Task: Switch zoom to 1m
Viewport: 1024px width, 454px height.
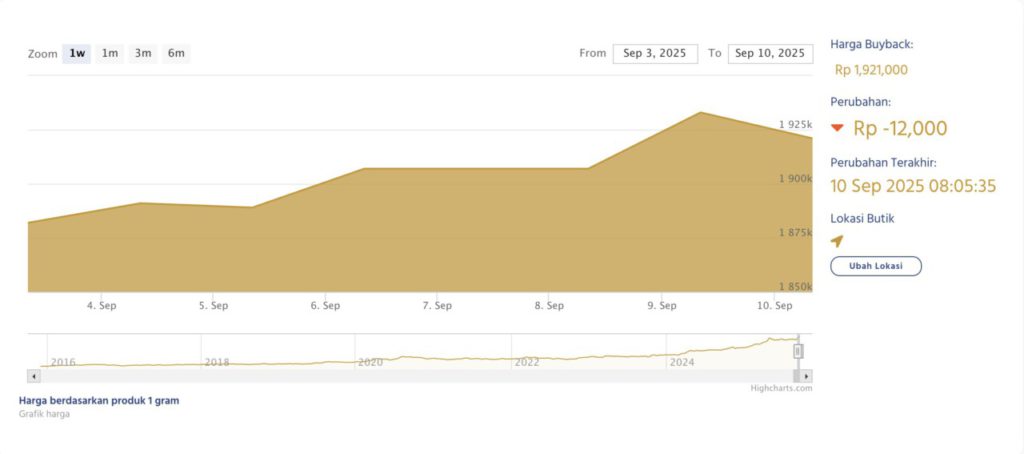Action: [110, 53]
